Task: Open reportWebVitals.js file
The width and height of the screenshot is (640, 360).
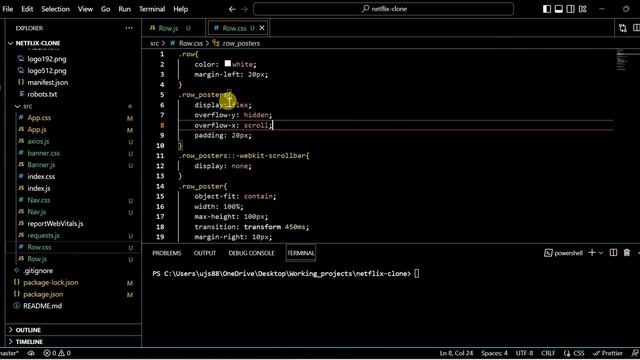Action: pyautogui.click(x=55, y=224)
